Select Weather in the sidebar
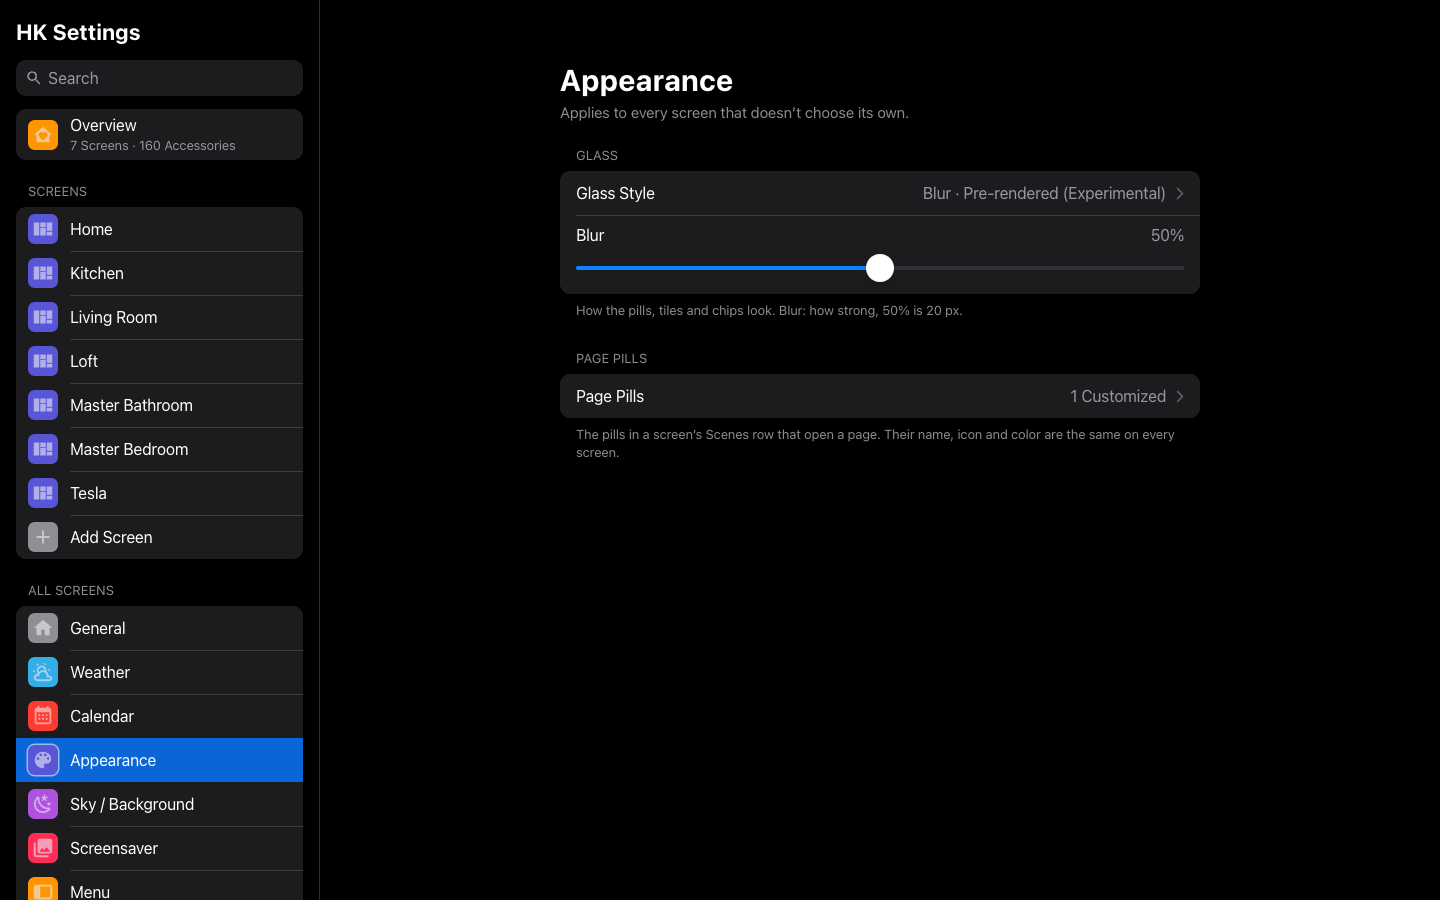 coord(159,672)
